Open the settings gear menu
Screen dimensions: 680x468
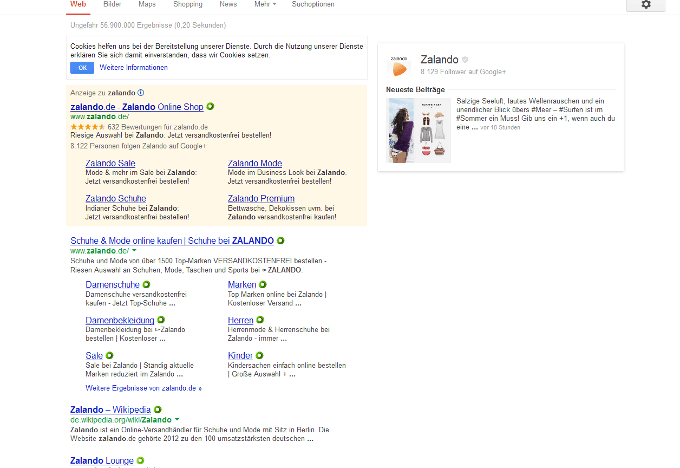pyautogui.click(x=645, y=5)
